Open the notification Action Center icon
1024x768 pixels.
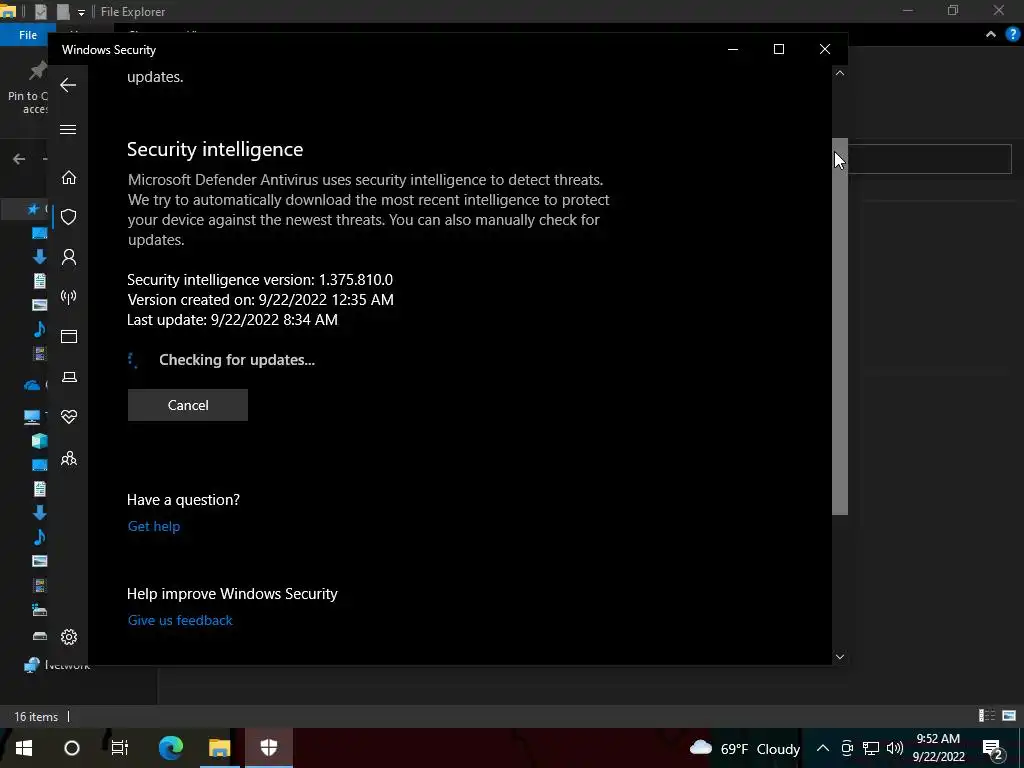(x=992, y=748)
